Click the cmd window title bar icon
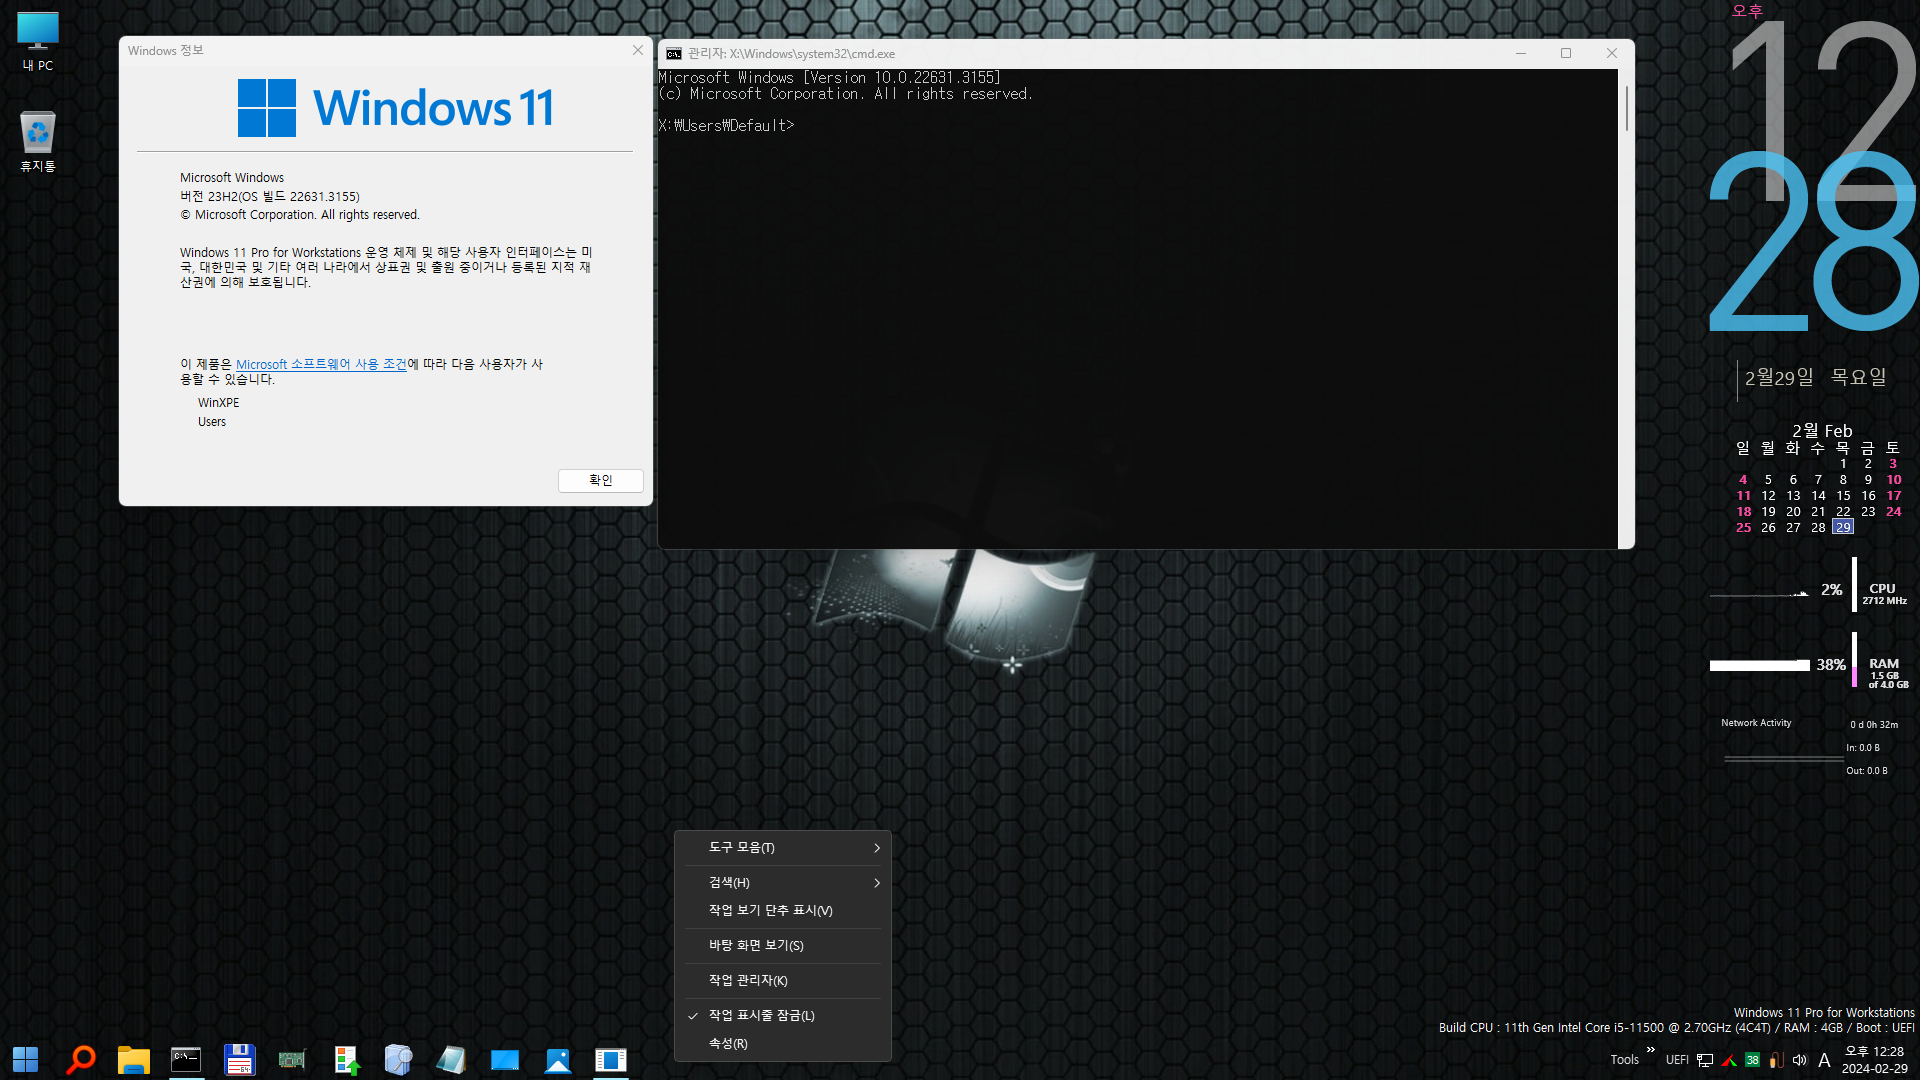The width and height of the screenshot is (1920, 1080). coord(674,53)
